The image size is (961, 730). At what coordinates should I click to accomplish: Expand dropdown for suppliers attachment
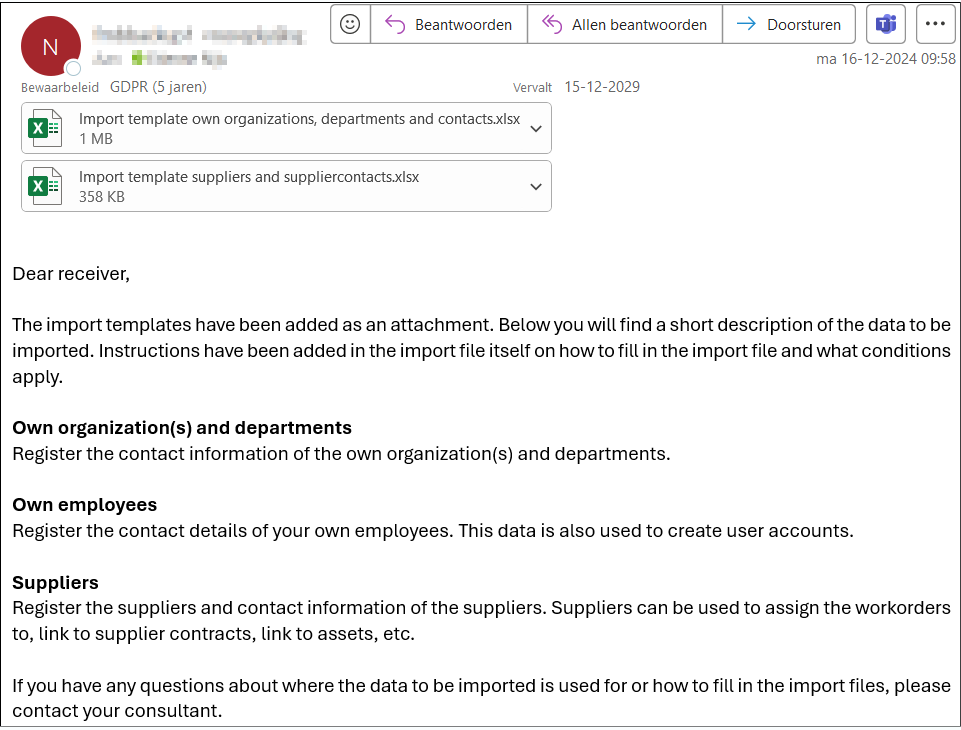click(536, 187)
